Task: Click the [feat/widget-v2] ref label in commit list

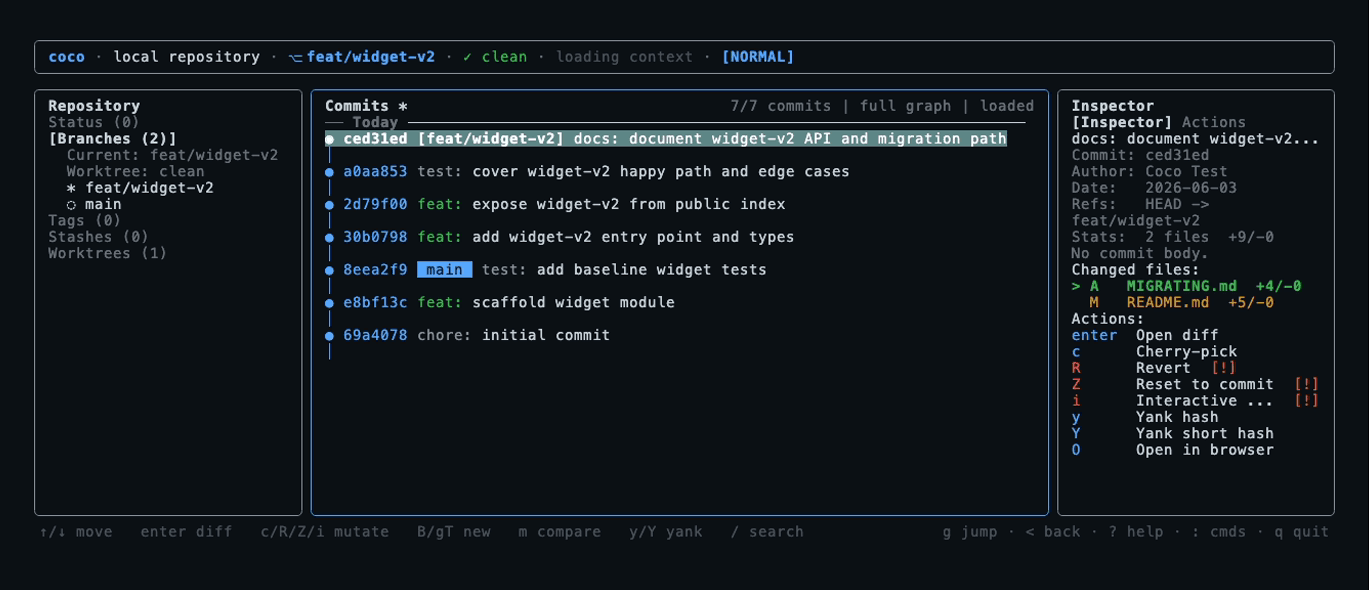Action: tap(491, 139)
